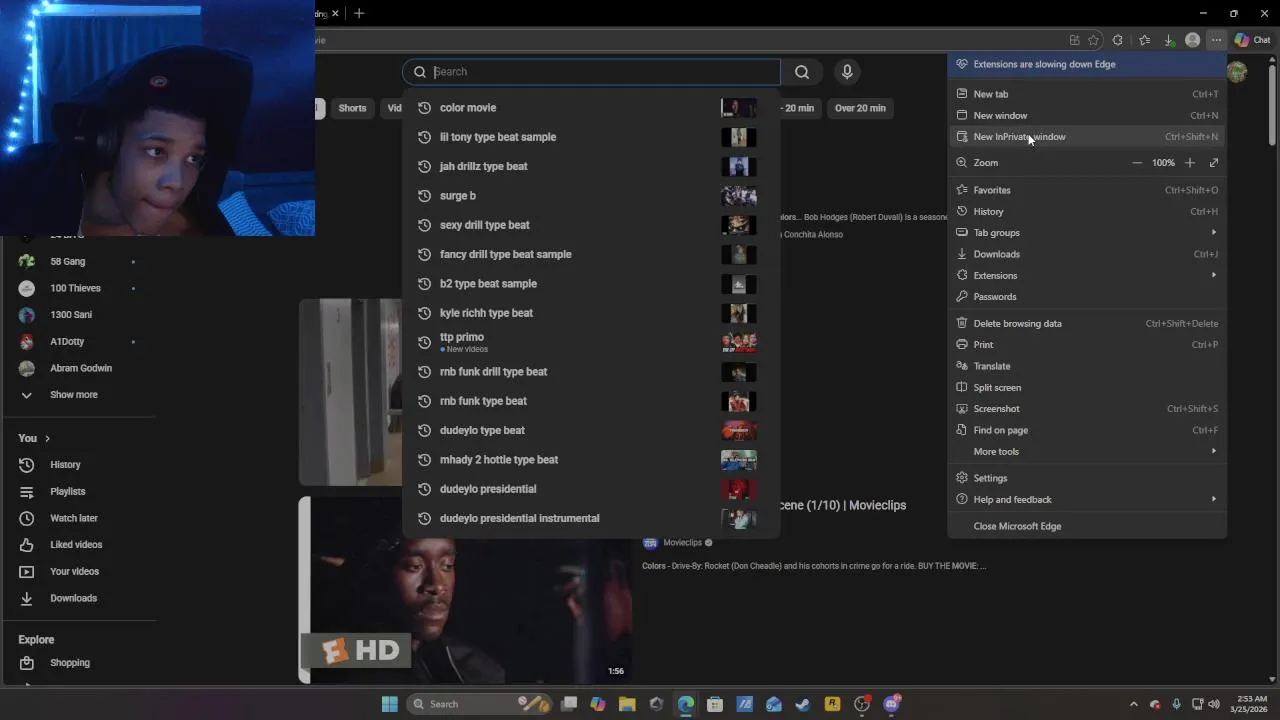Click taskbar Search box
Viewport: 1280px width, 720px height.
pos(478,704)
